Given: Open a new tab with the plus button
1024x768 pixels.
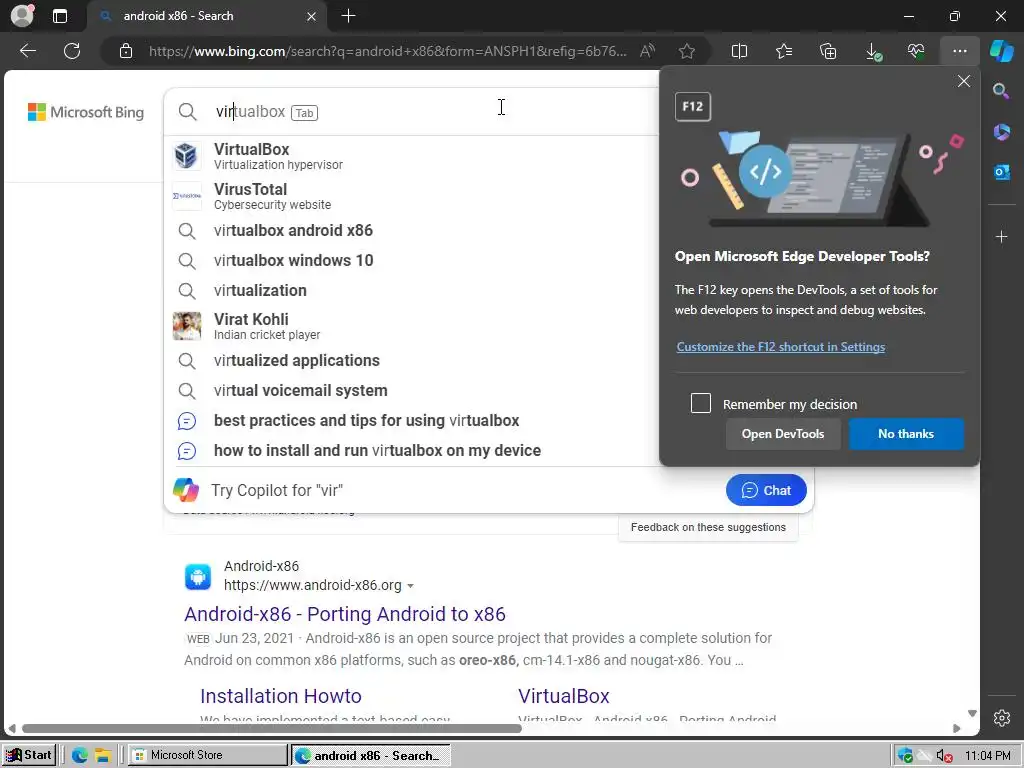Looking at the screenshot, I should 349,16.
